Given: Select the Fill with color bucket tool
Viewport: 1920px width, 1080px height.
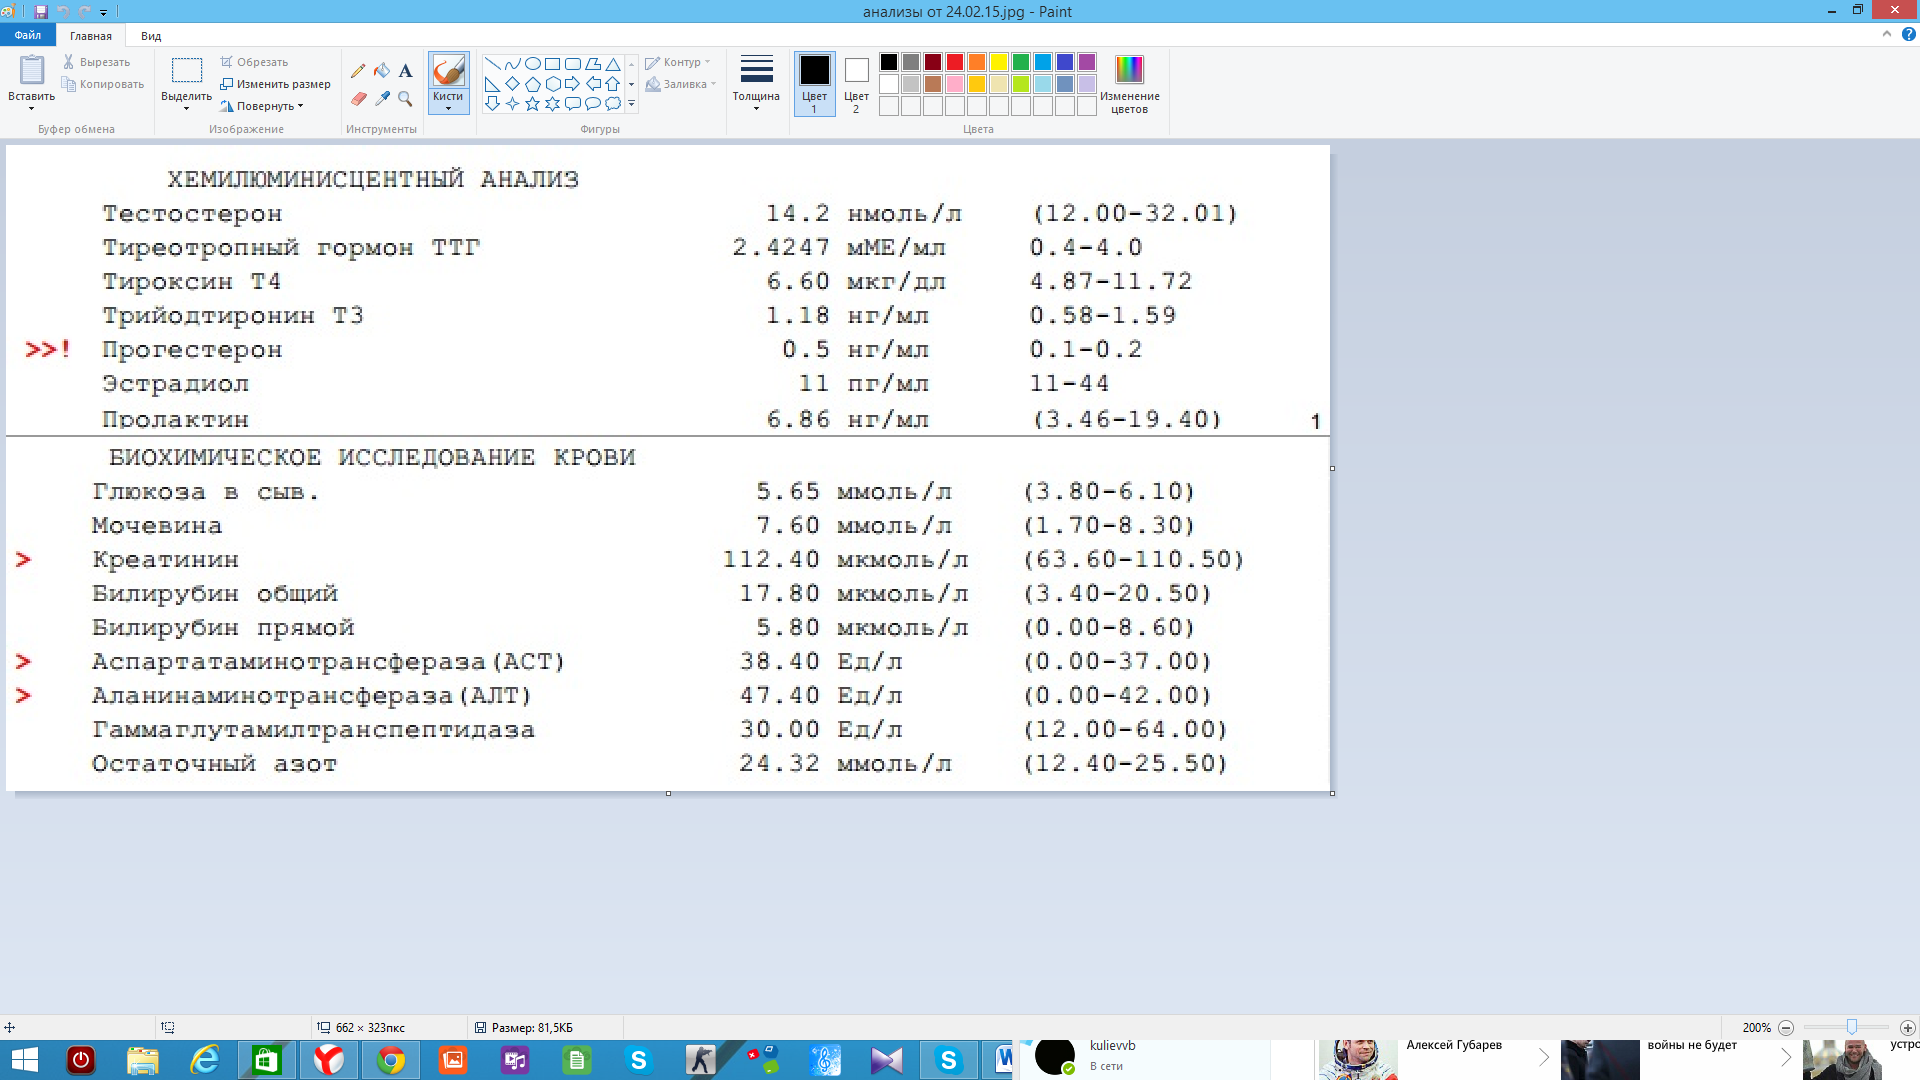Looking at the screenshot, I should click(382, 71).
